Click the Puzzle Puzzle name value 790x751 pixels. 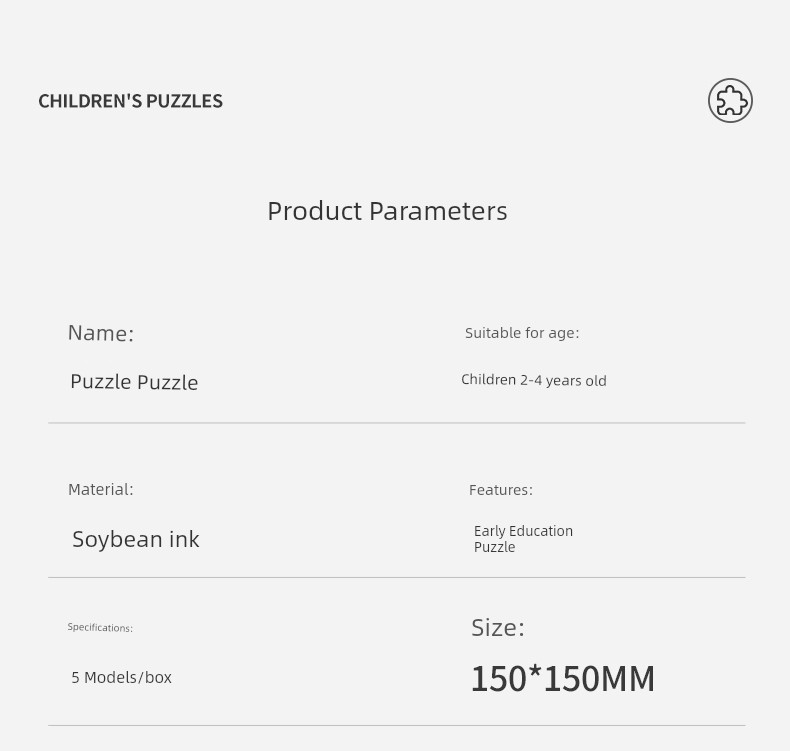134,382
